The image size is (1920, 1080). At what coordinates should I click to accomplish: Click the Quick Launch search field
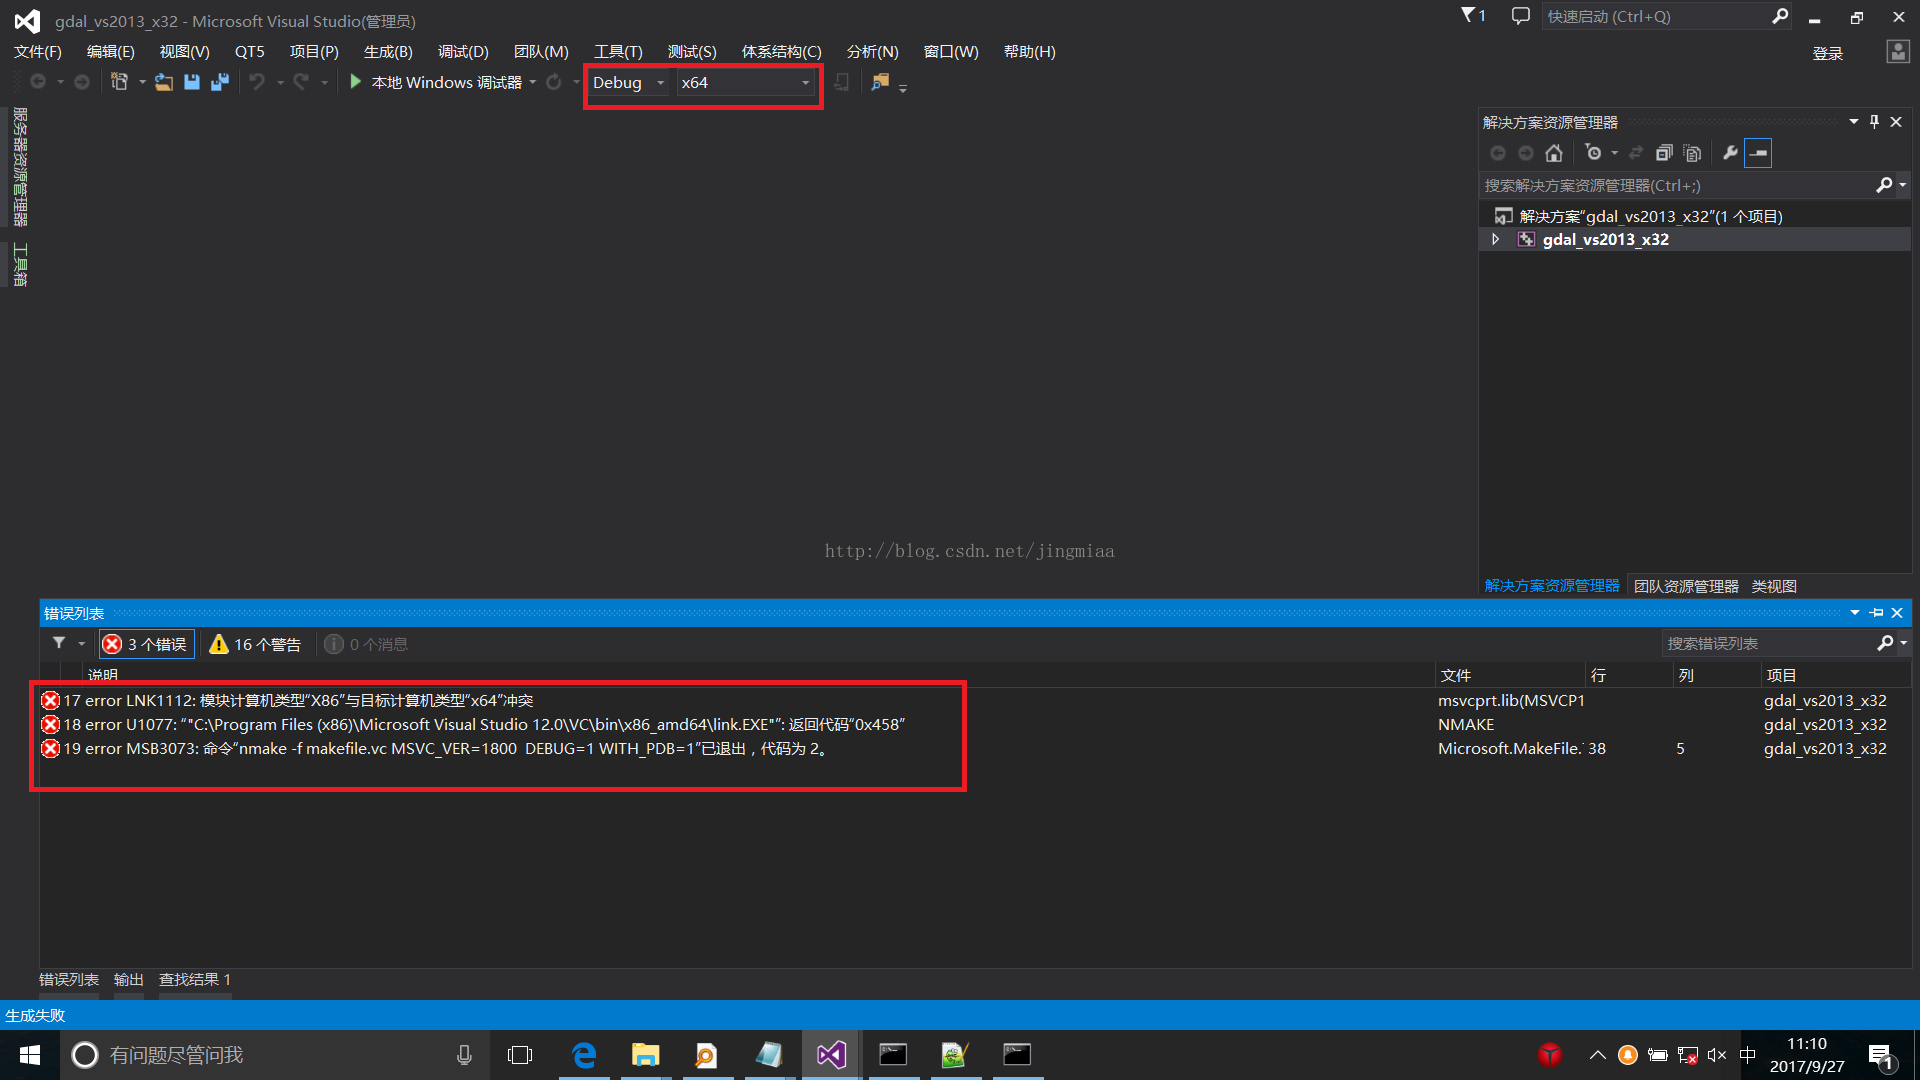(1656, 16)
